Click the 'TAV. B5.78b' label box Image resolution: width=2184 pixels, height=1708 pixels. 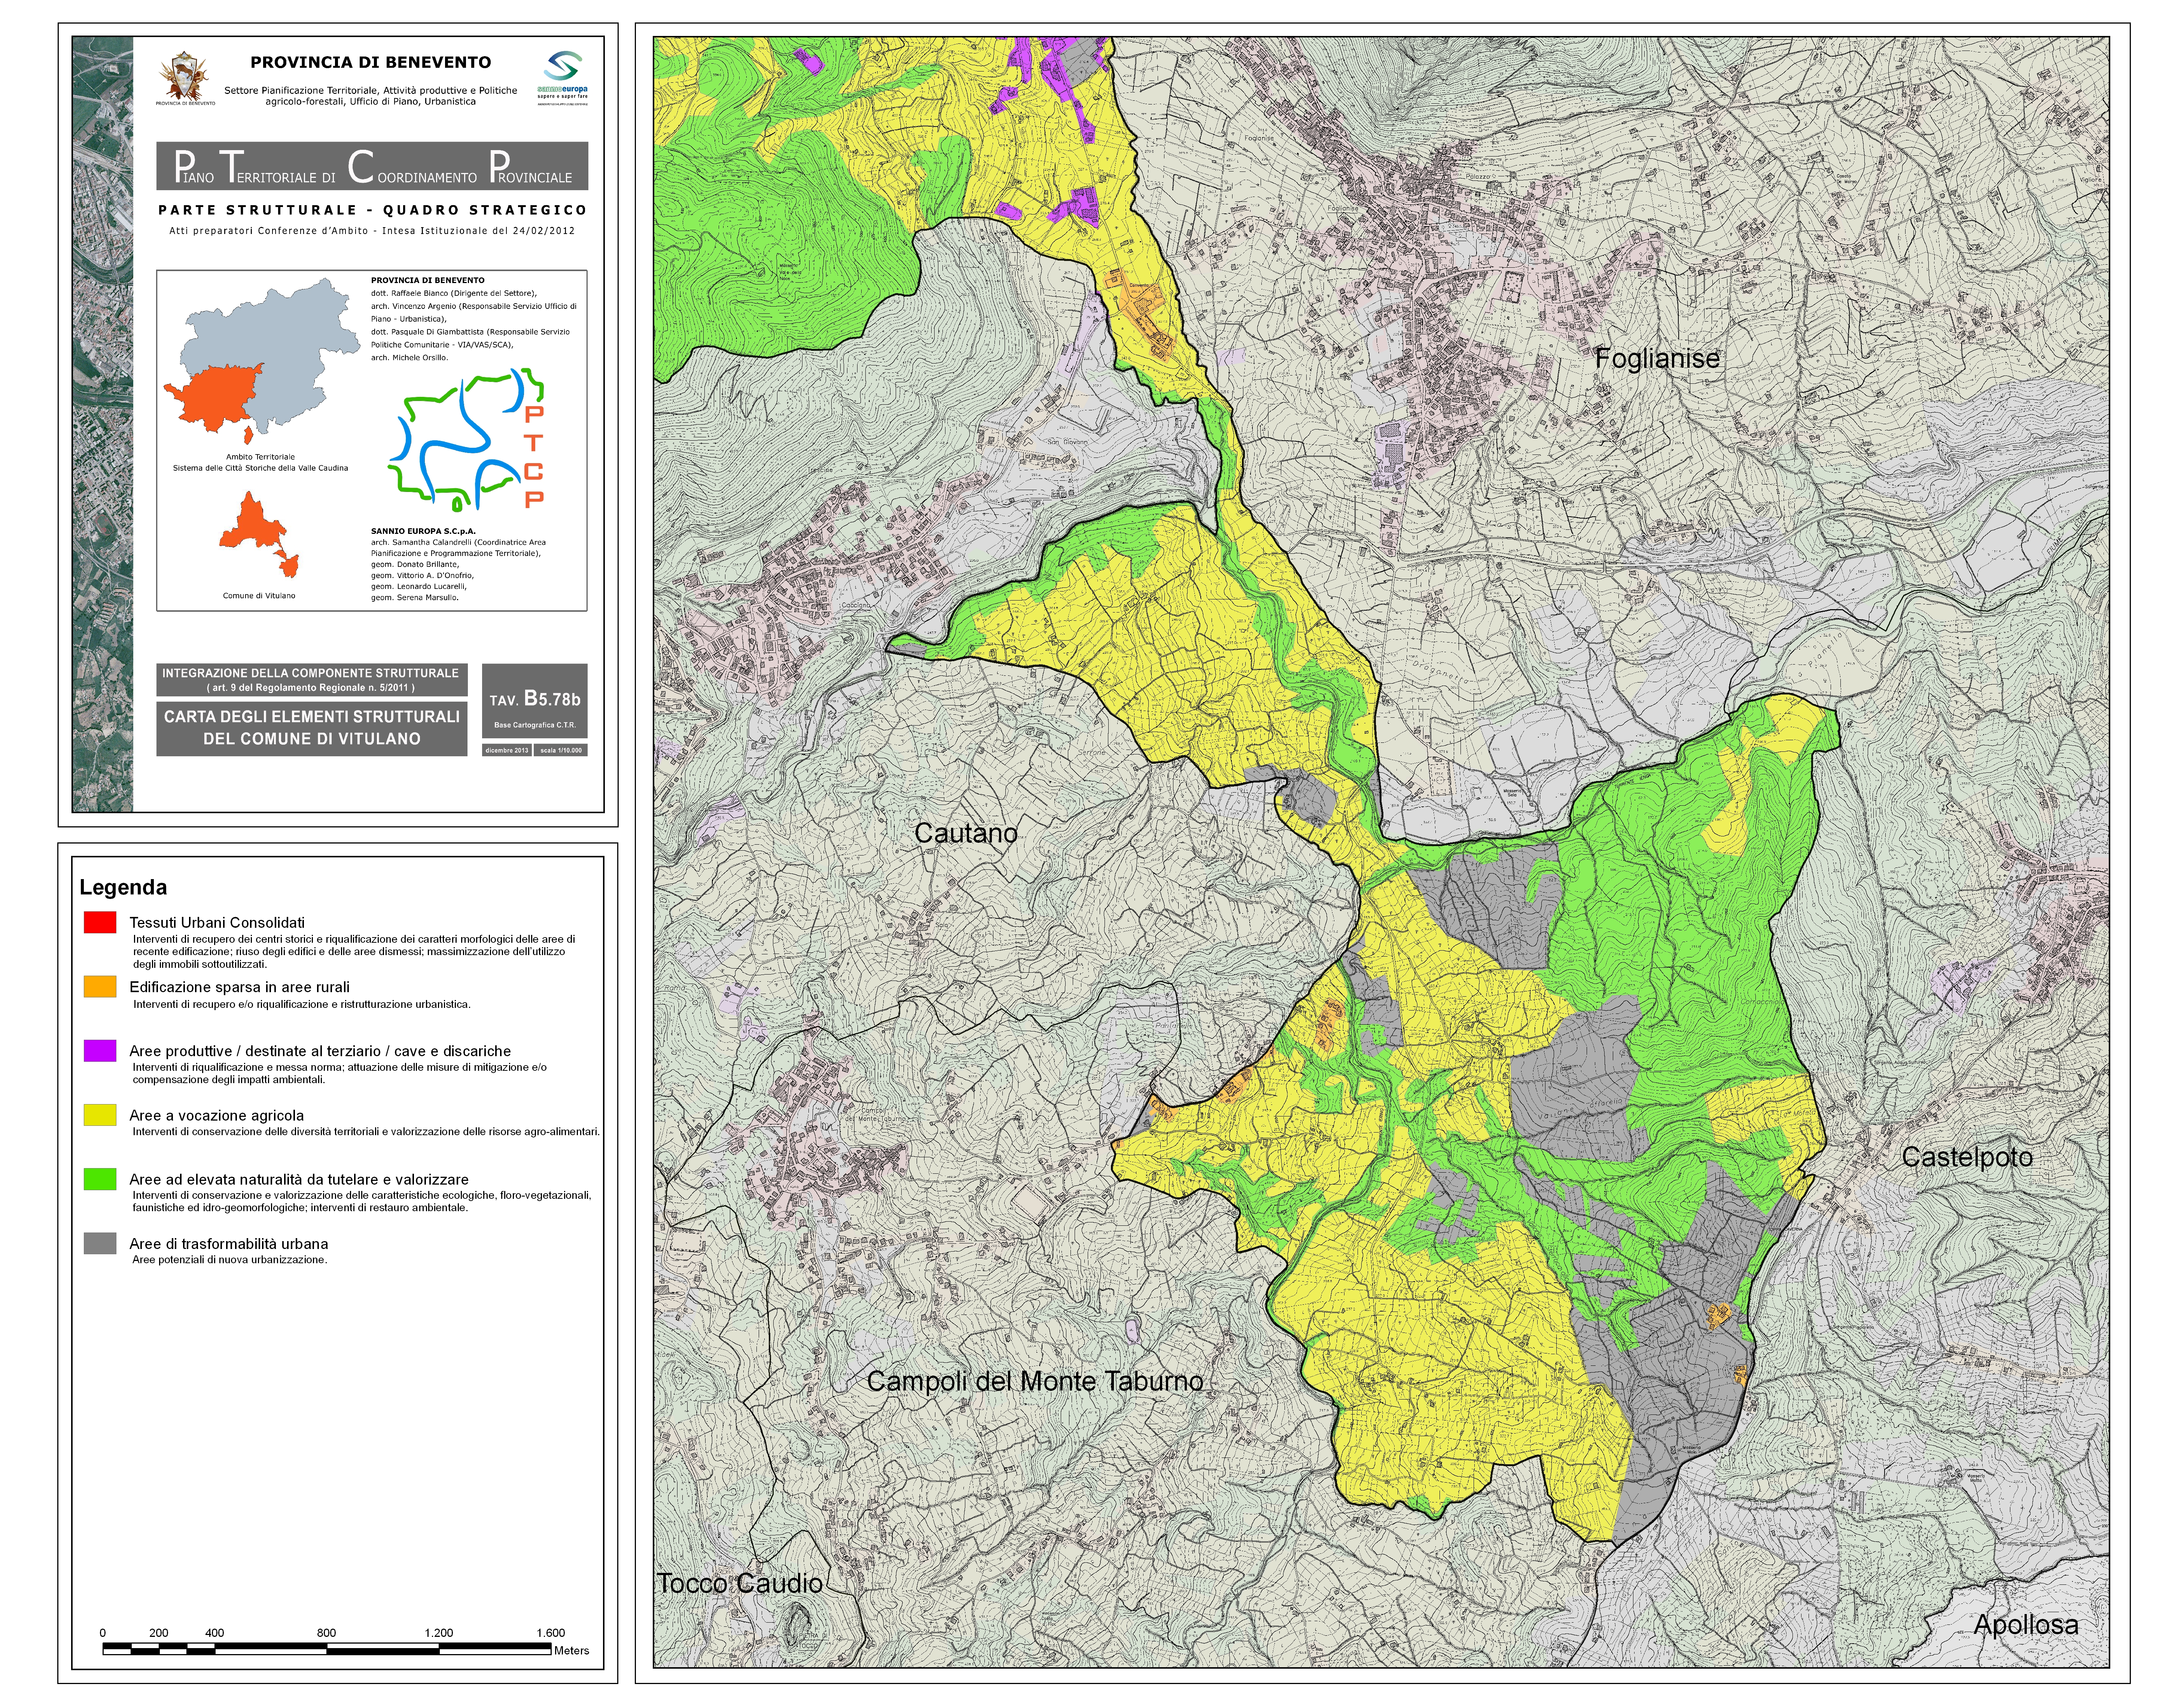[534, 701]
